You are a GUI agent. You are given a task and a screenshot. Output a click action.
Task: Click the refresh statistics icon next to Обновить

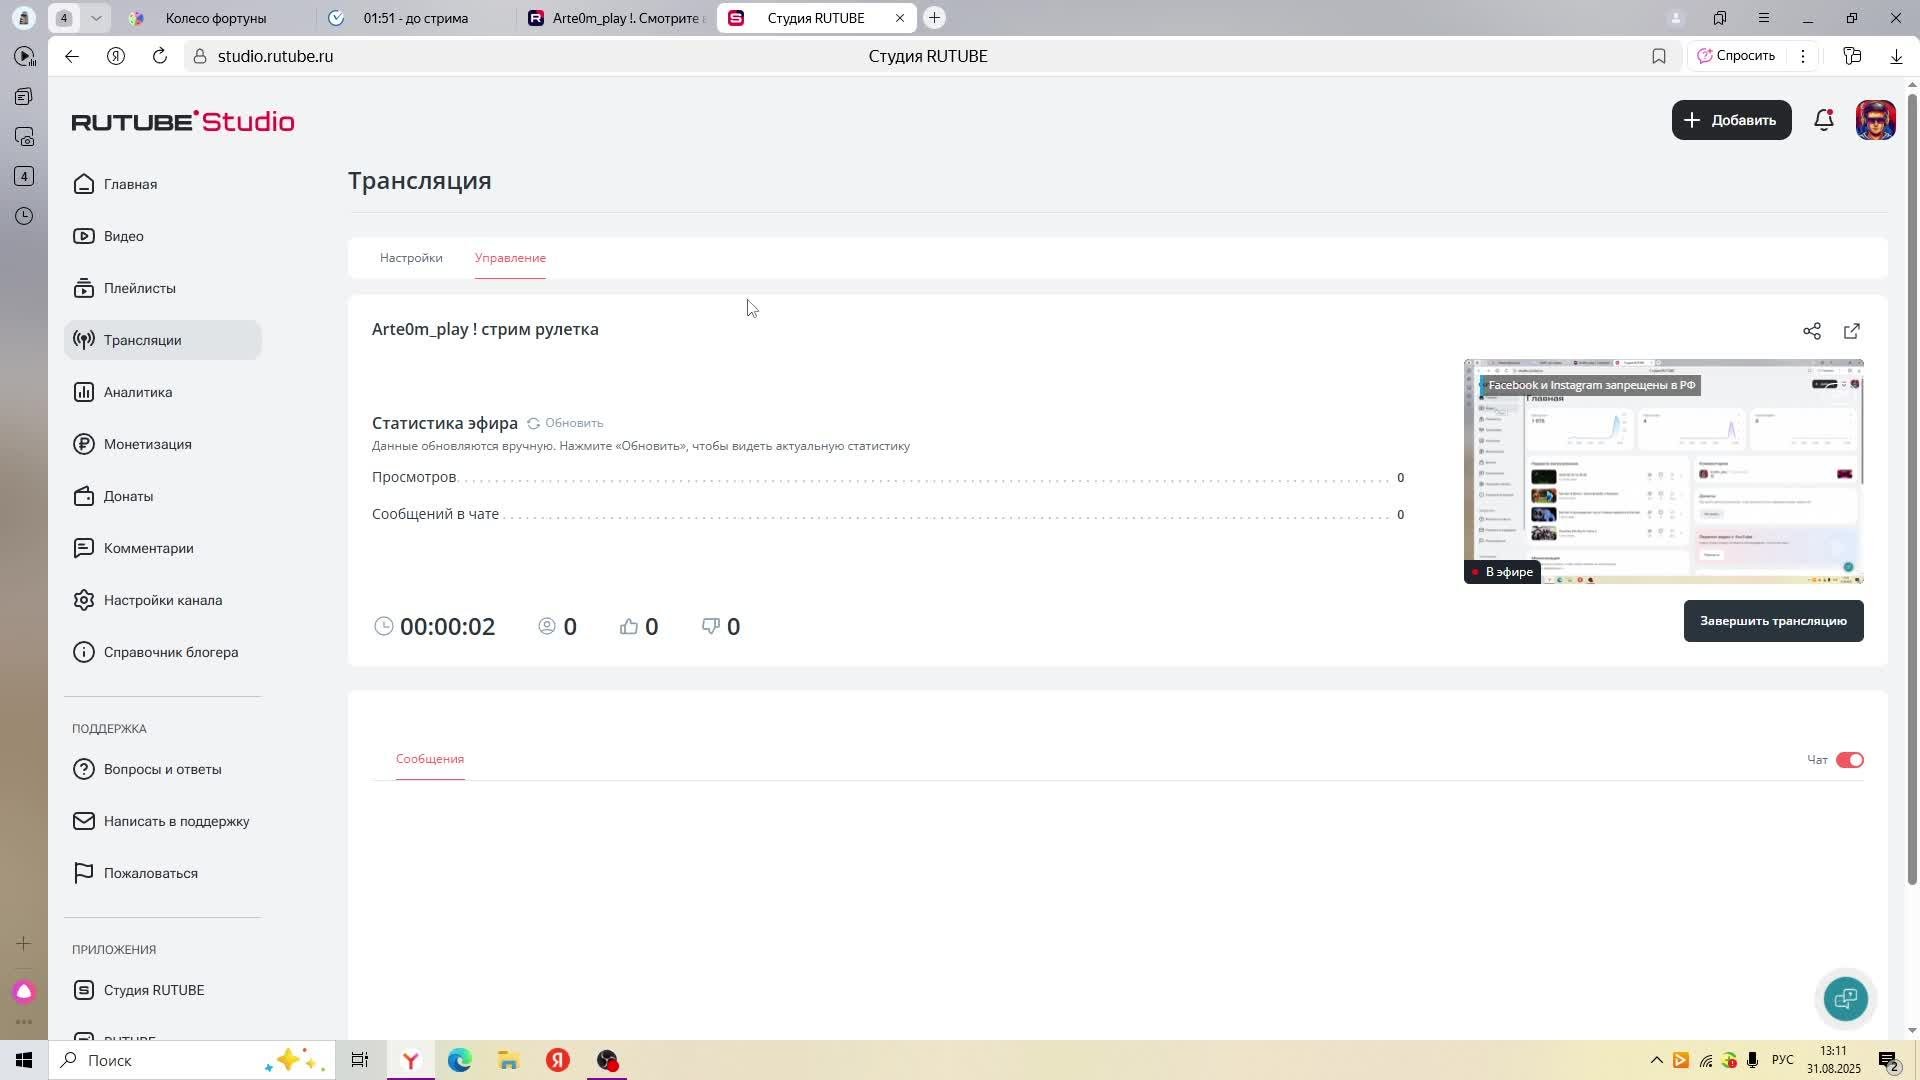click(533, 423)
